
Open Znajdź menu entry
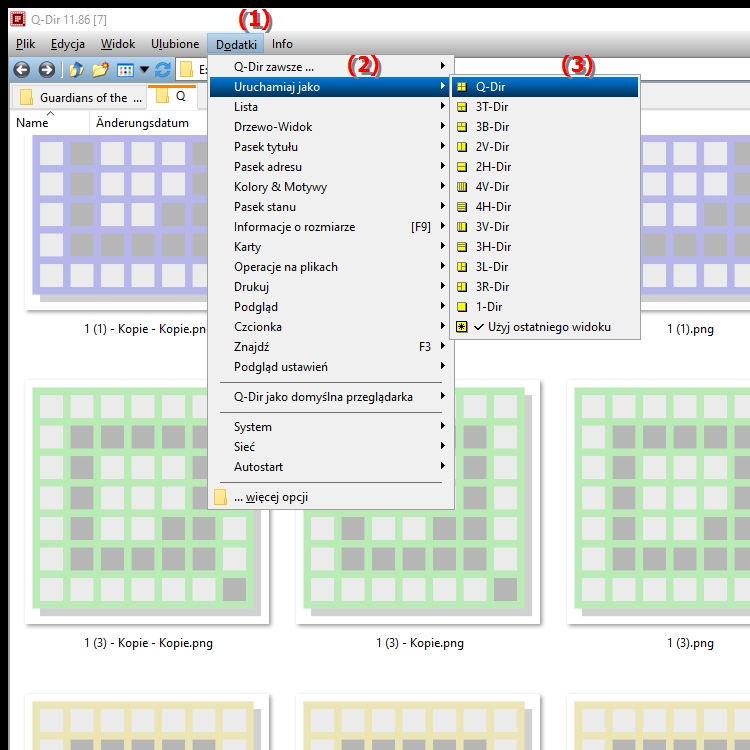(330, 347)
